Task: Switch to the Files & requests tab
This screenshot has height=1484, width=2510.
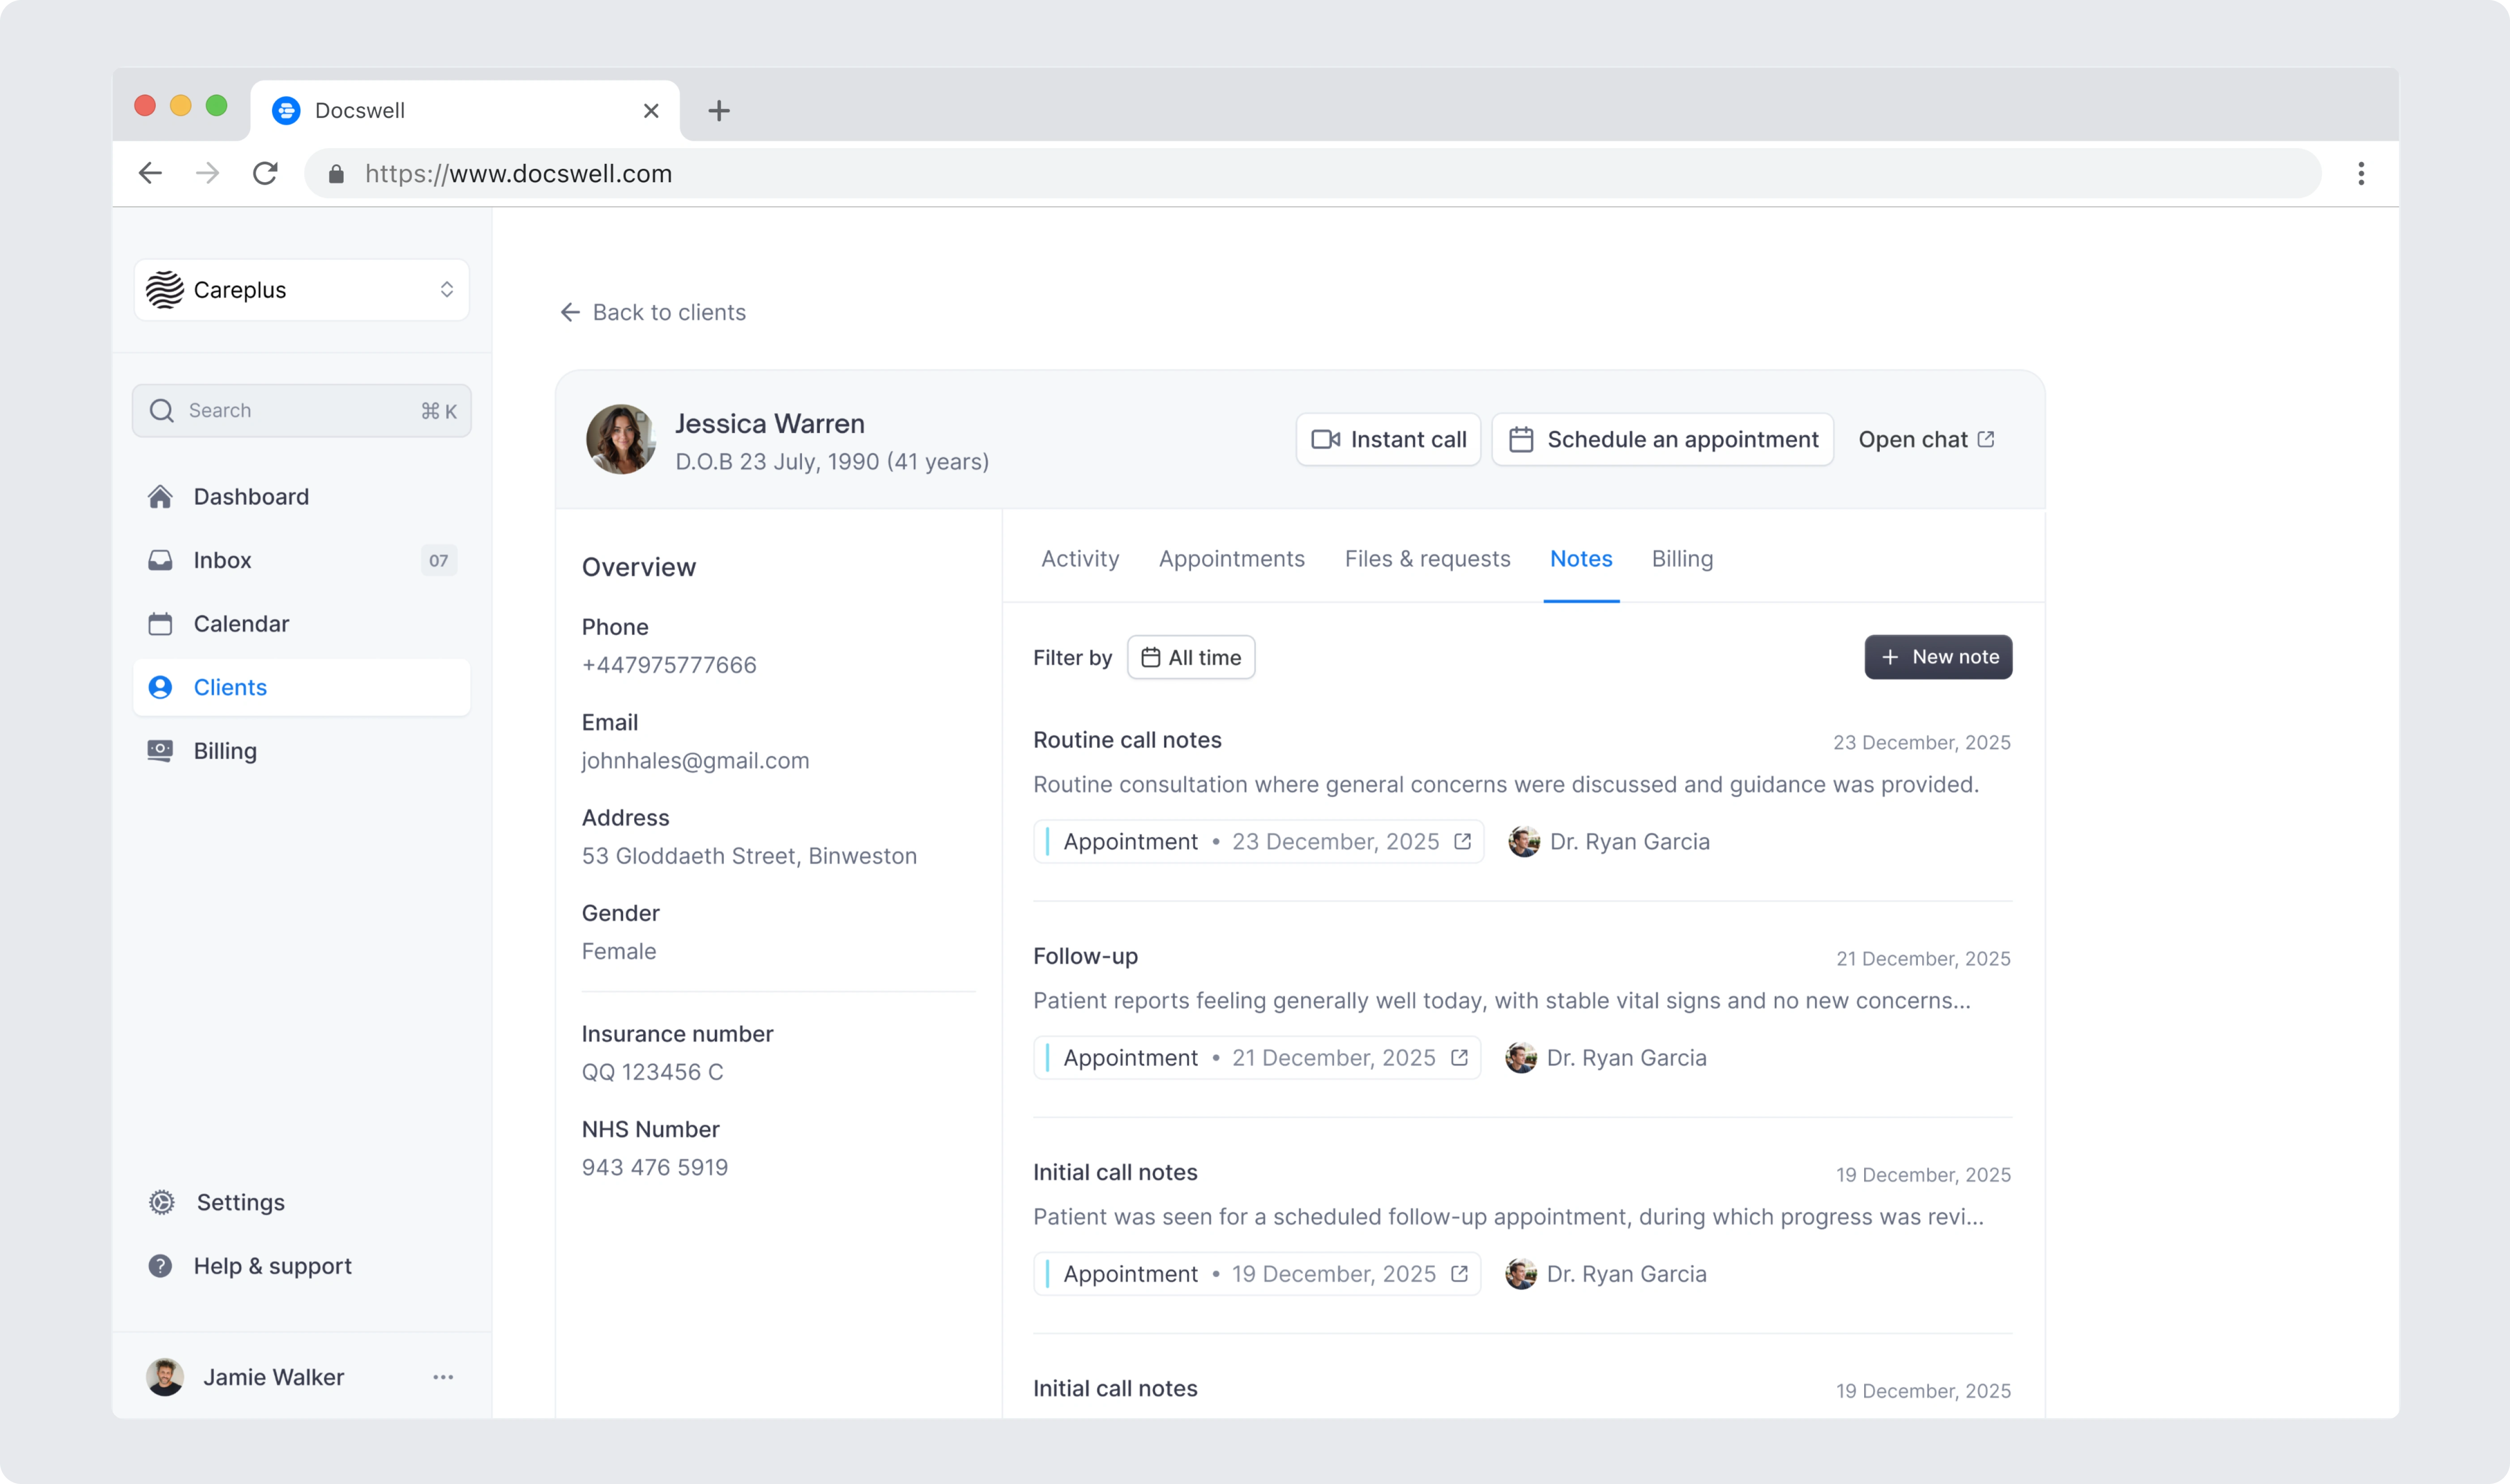Action: tap(1427, 559)
